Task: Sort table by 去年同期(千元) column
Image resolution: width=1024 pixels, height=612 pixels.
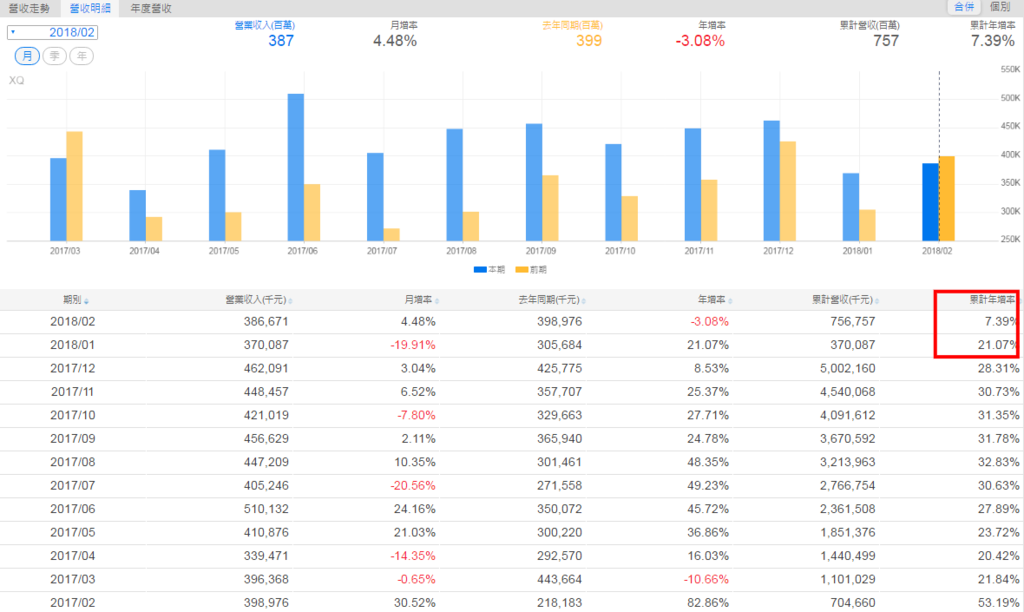Action: click(x=552, y=300)
